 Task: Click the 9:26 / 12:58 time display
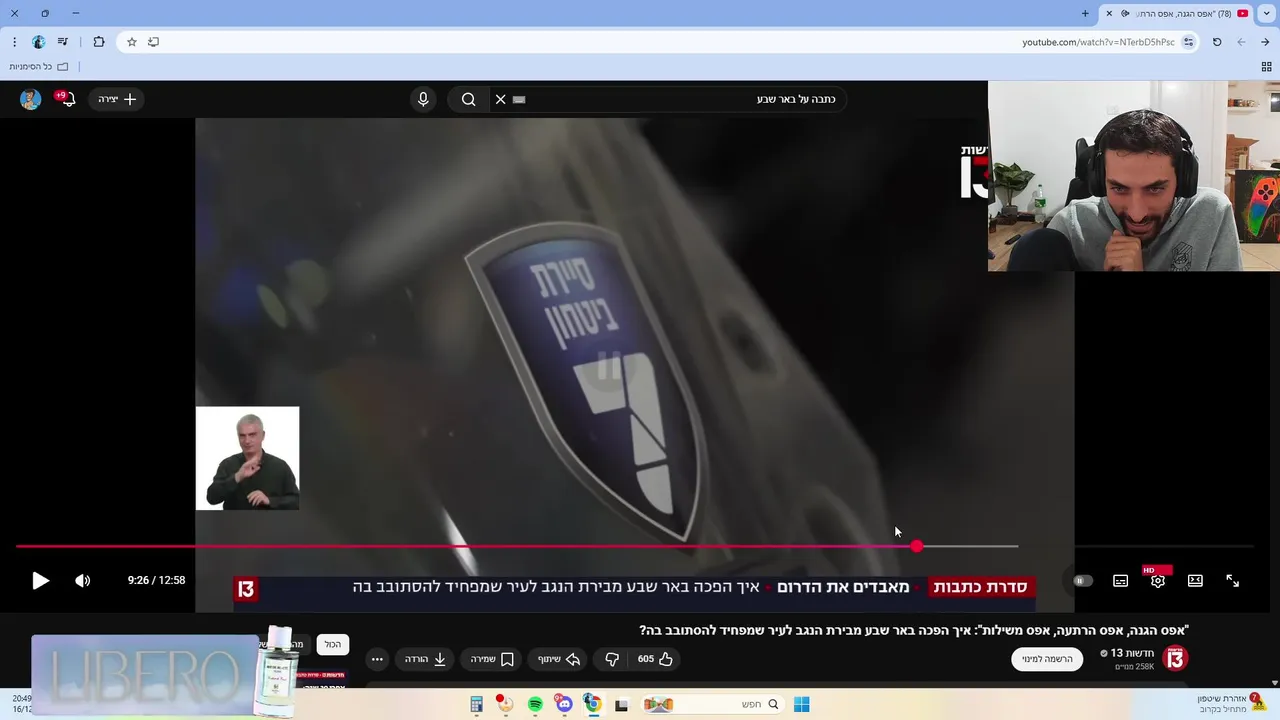[x=156, y=580]
